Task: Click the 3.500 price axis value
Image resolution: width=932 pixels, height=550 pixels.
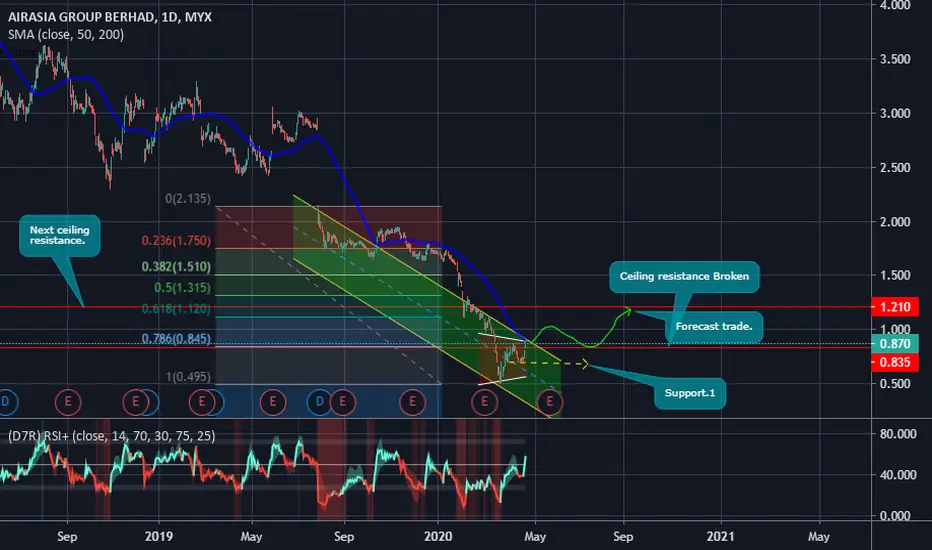Action: (x=895, y=59)
